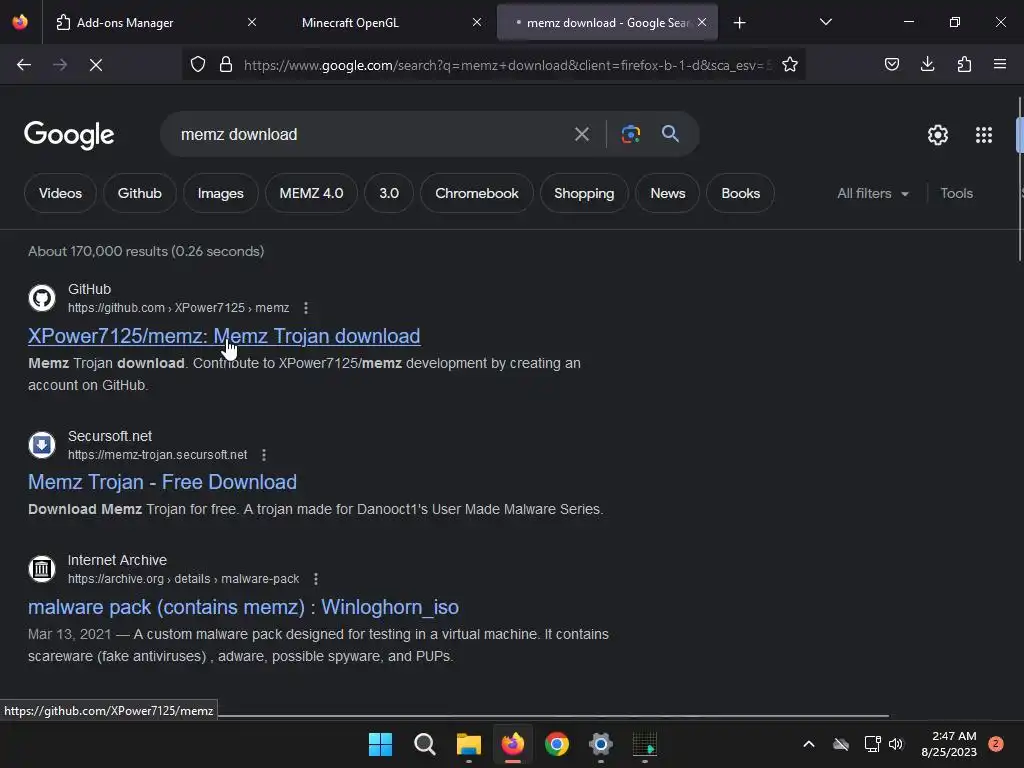Switch to Minecraft OpenGL tab
Screen dimensions: 1024x768
(x=382, y=22)
